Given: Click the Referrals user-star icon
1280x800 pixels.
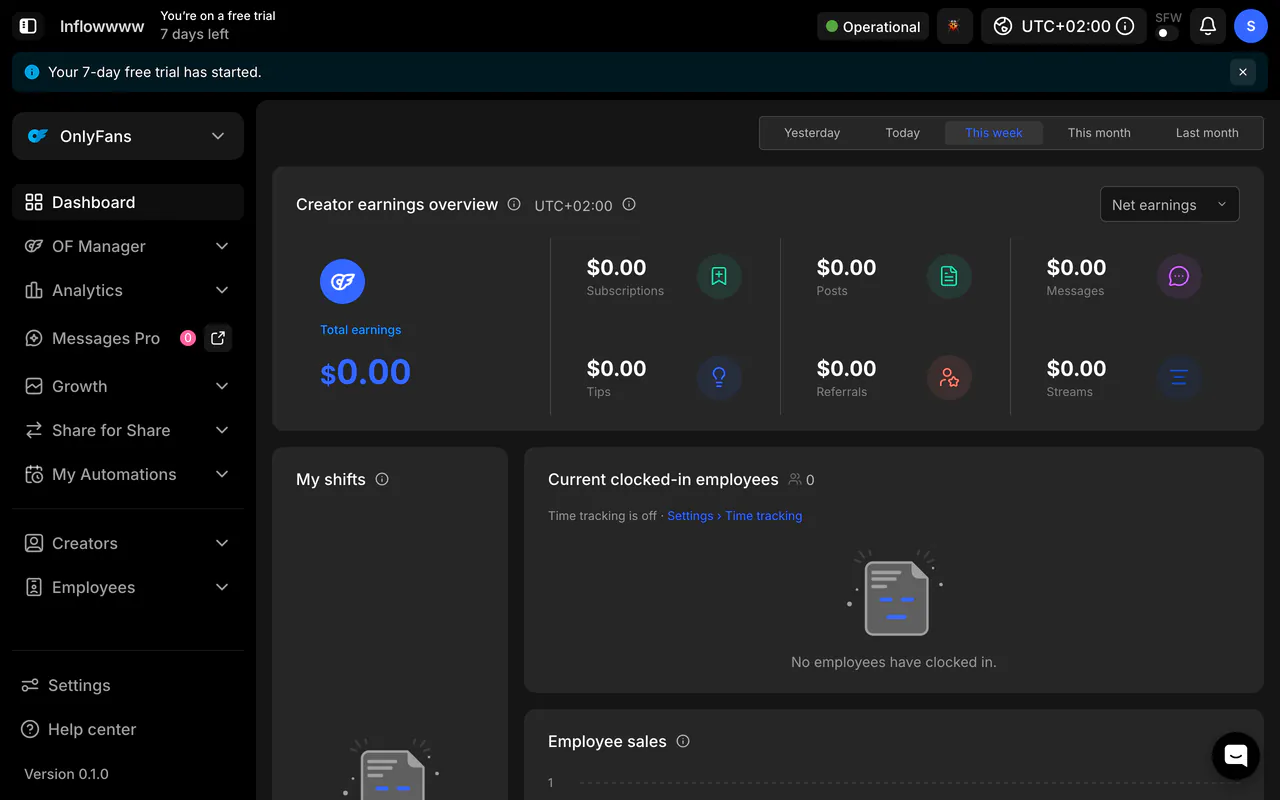Looking at the screenshot, I should point(949,378).
